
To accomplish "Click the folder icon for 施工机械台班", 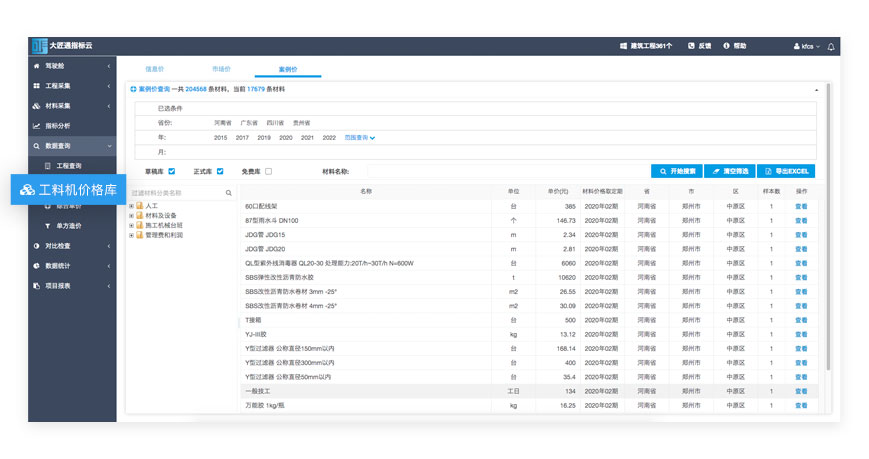I will pyautogui.click(x=140, y=225).
